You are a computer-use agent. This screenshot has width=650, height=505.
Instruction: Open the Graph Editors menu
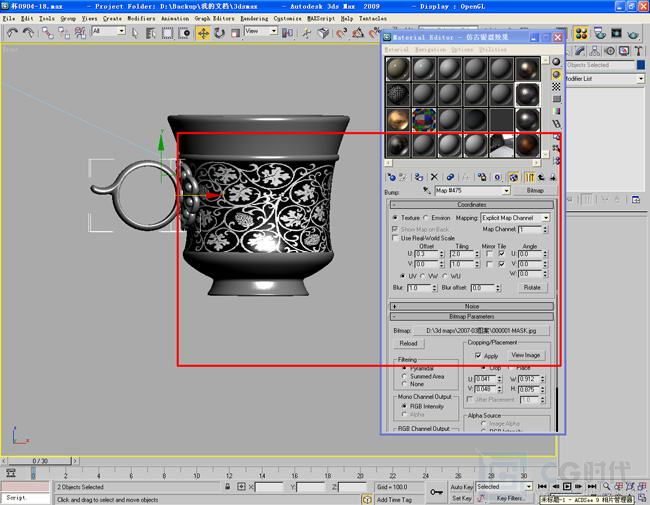click(x=214, y=19)
